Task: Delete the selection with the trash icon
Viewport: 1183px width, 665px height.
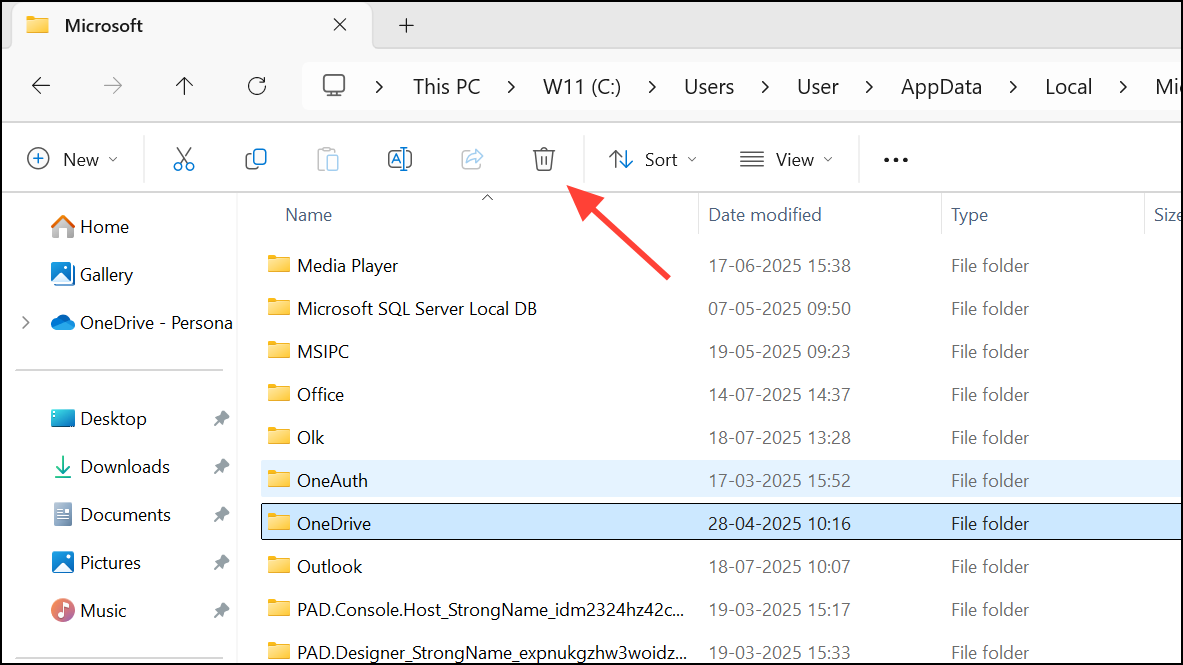Action: coord(543,159)
